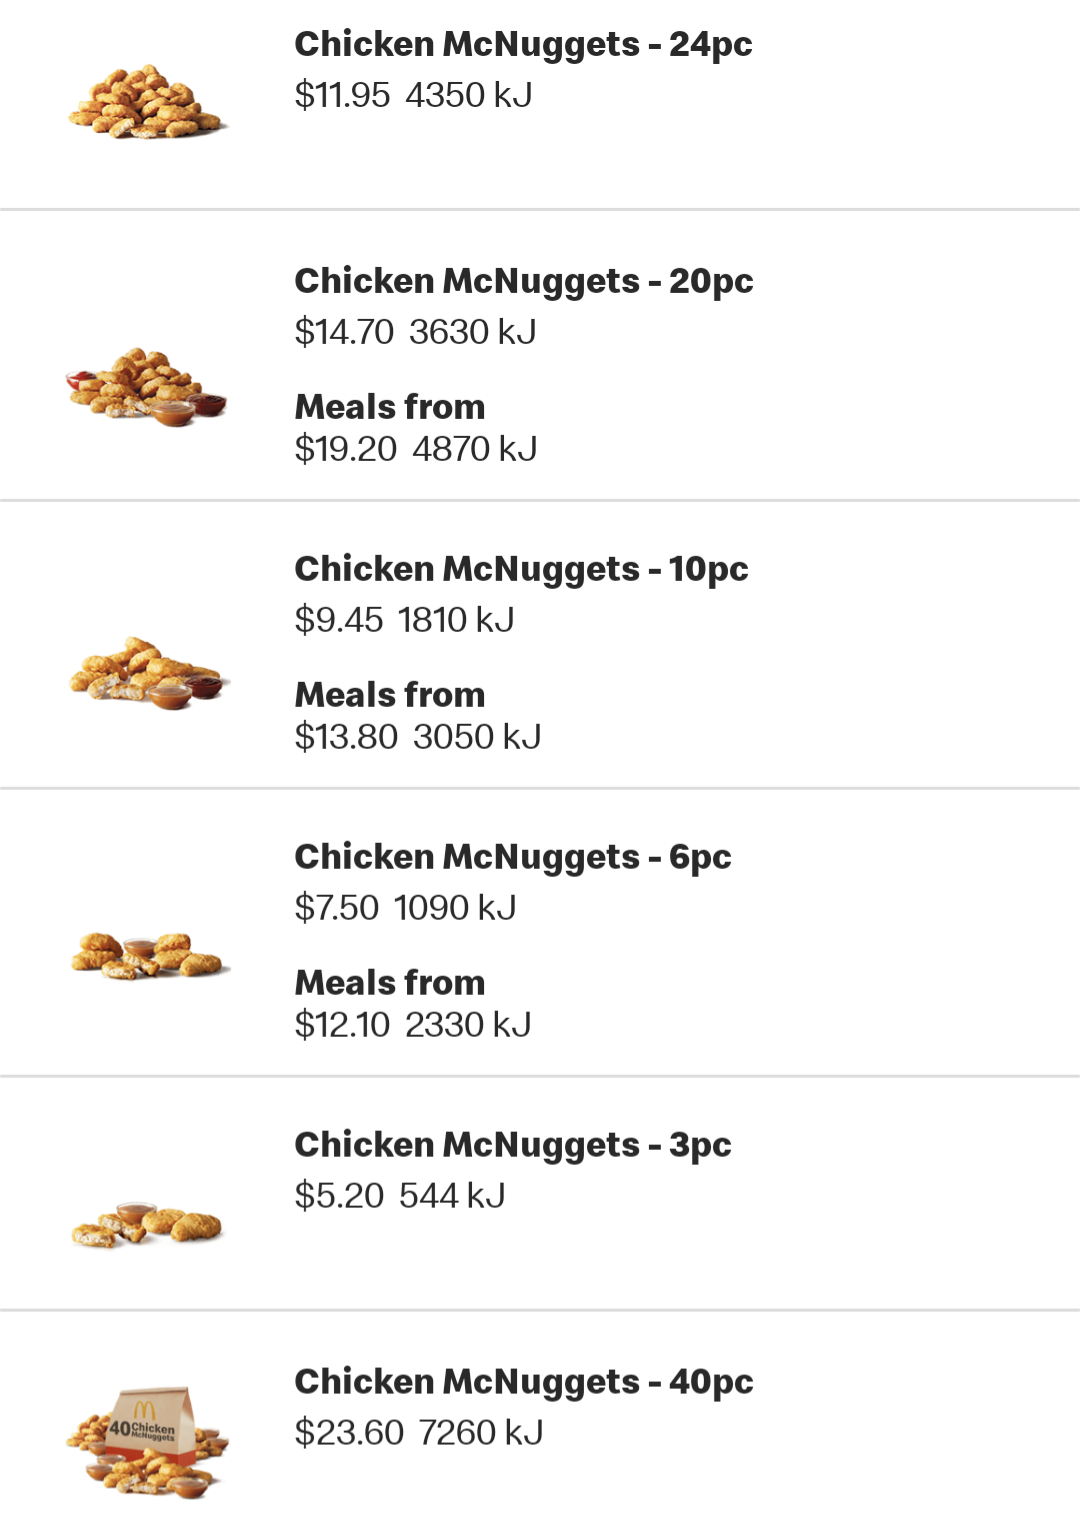This screenshot has width=1080, height=1526.
Task: Tap the $14.70 3630 kJ price
Action: pyautogui.click(x=415, y=332)
